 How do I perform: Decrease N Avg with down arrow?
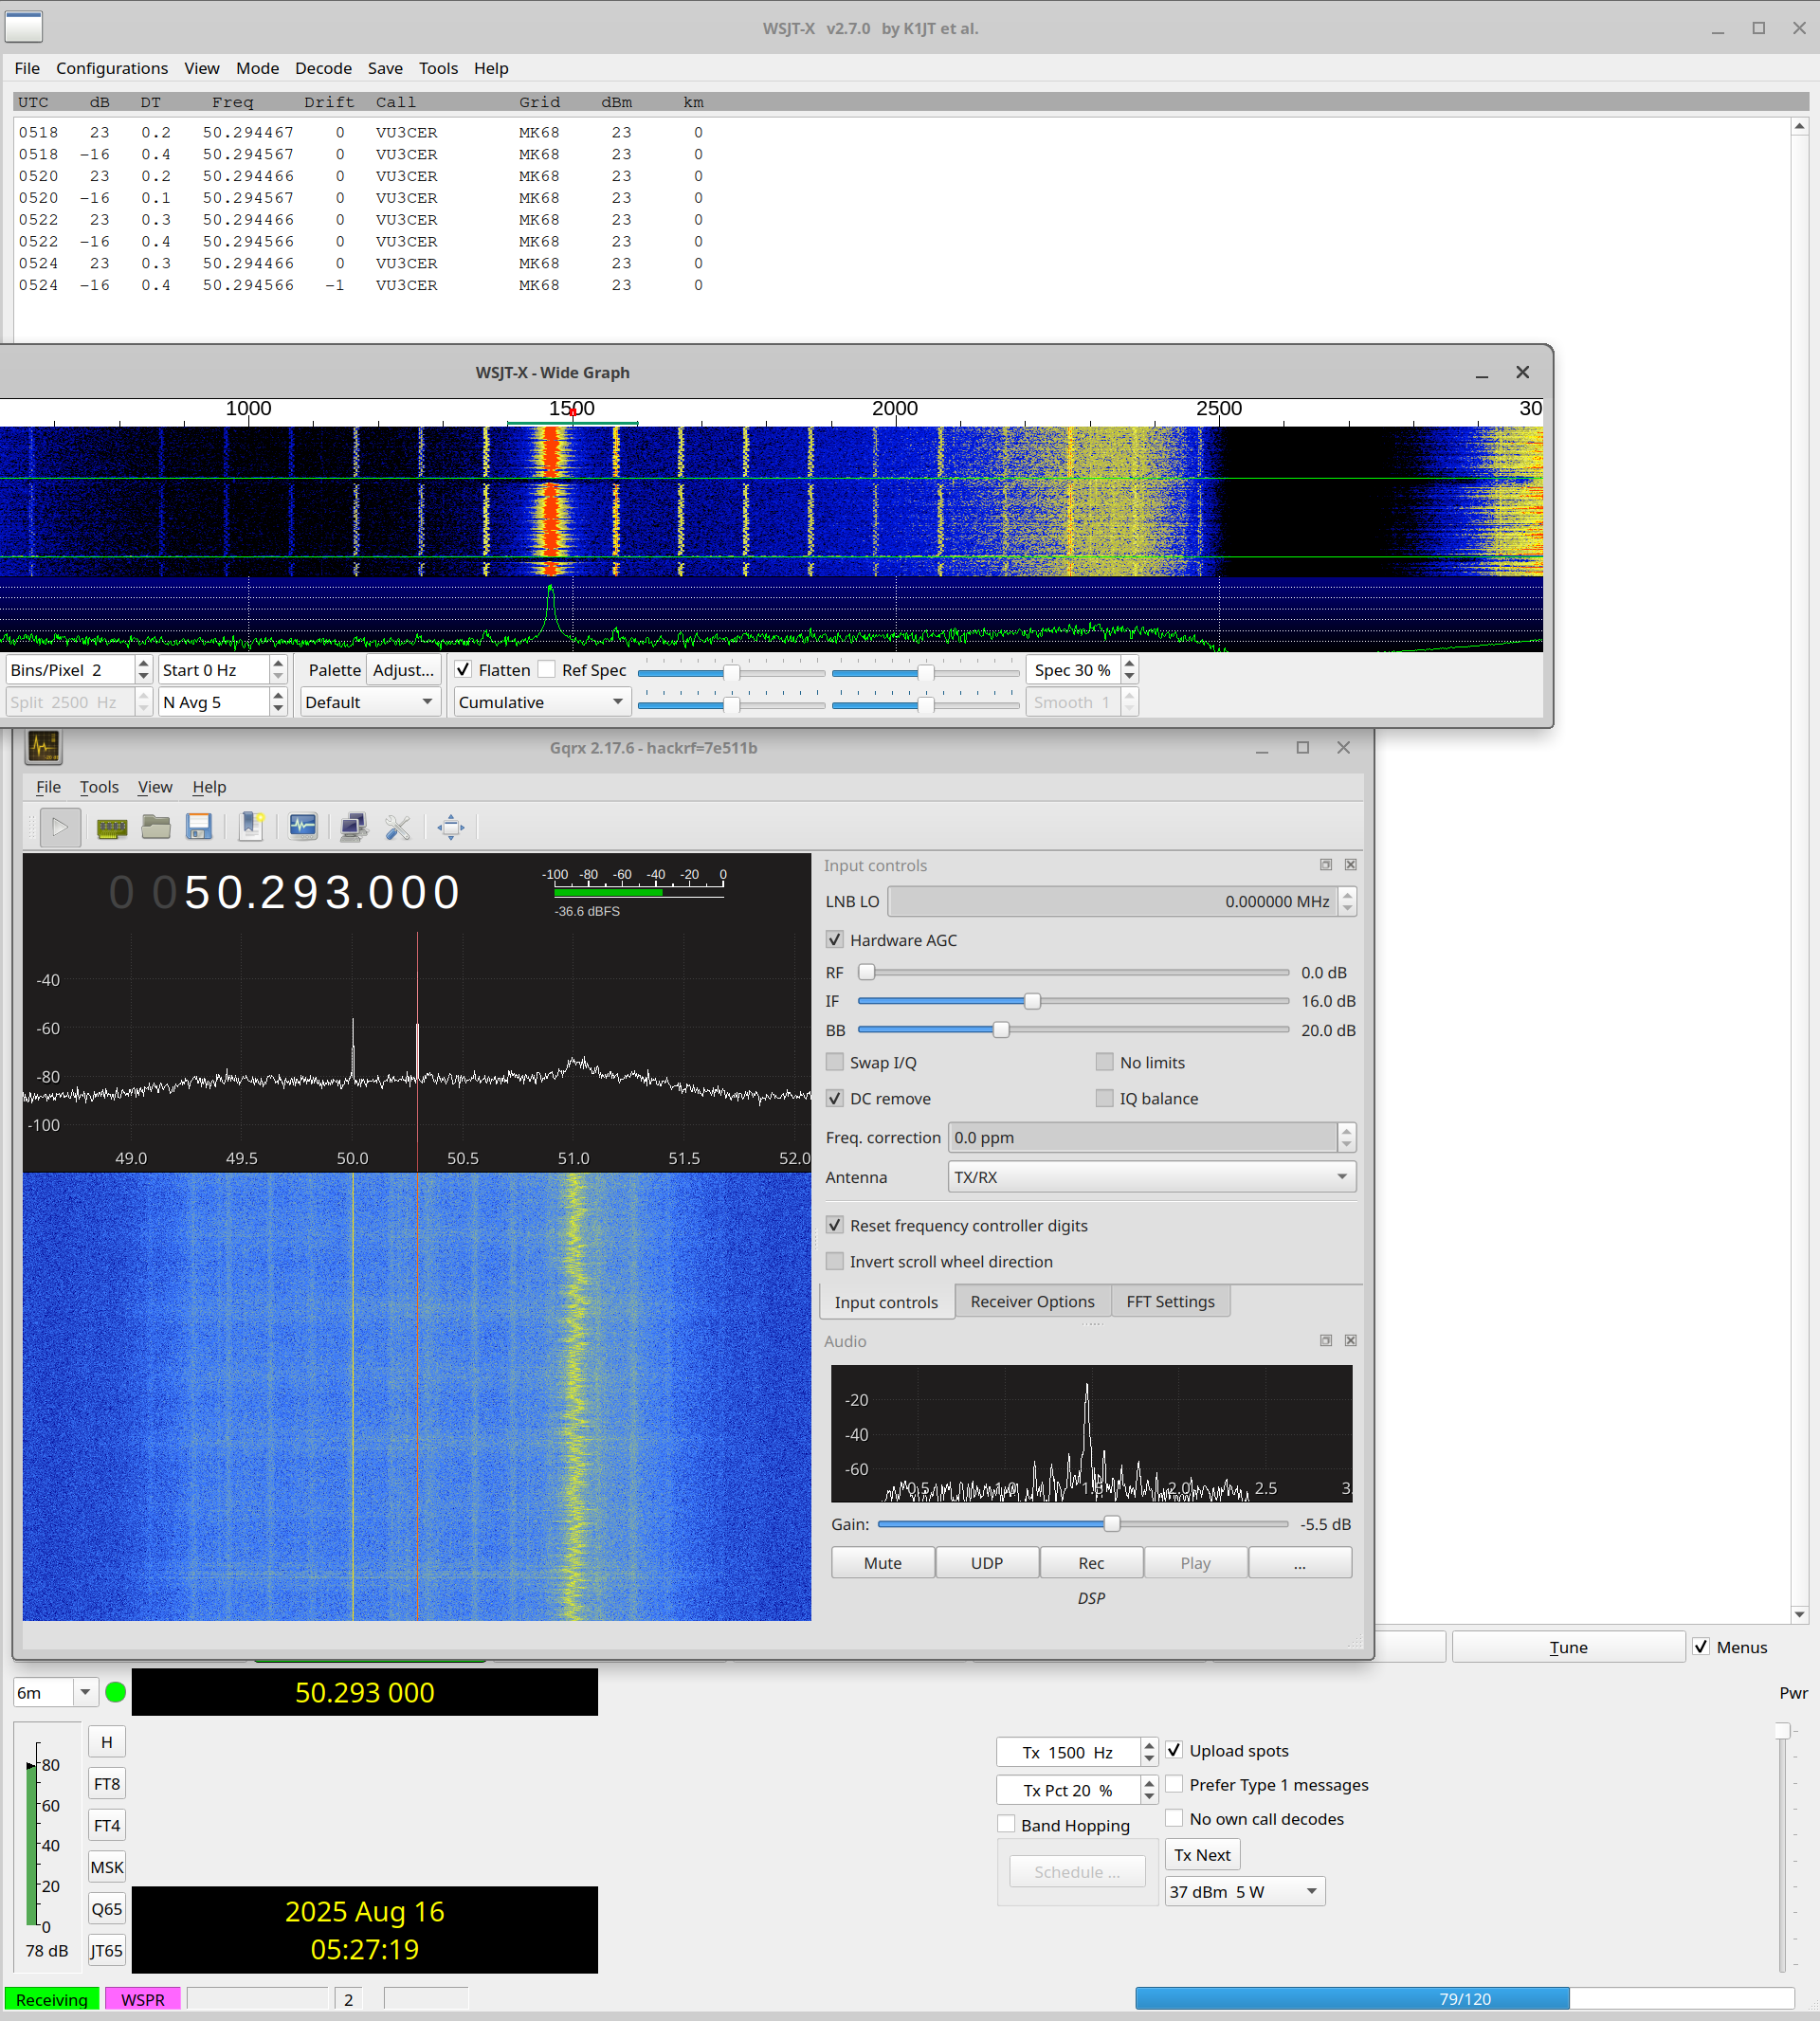(278, 709)
